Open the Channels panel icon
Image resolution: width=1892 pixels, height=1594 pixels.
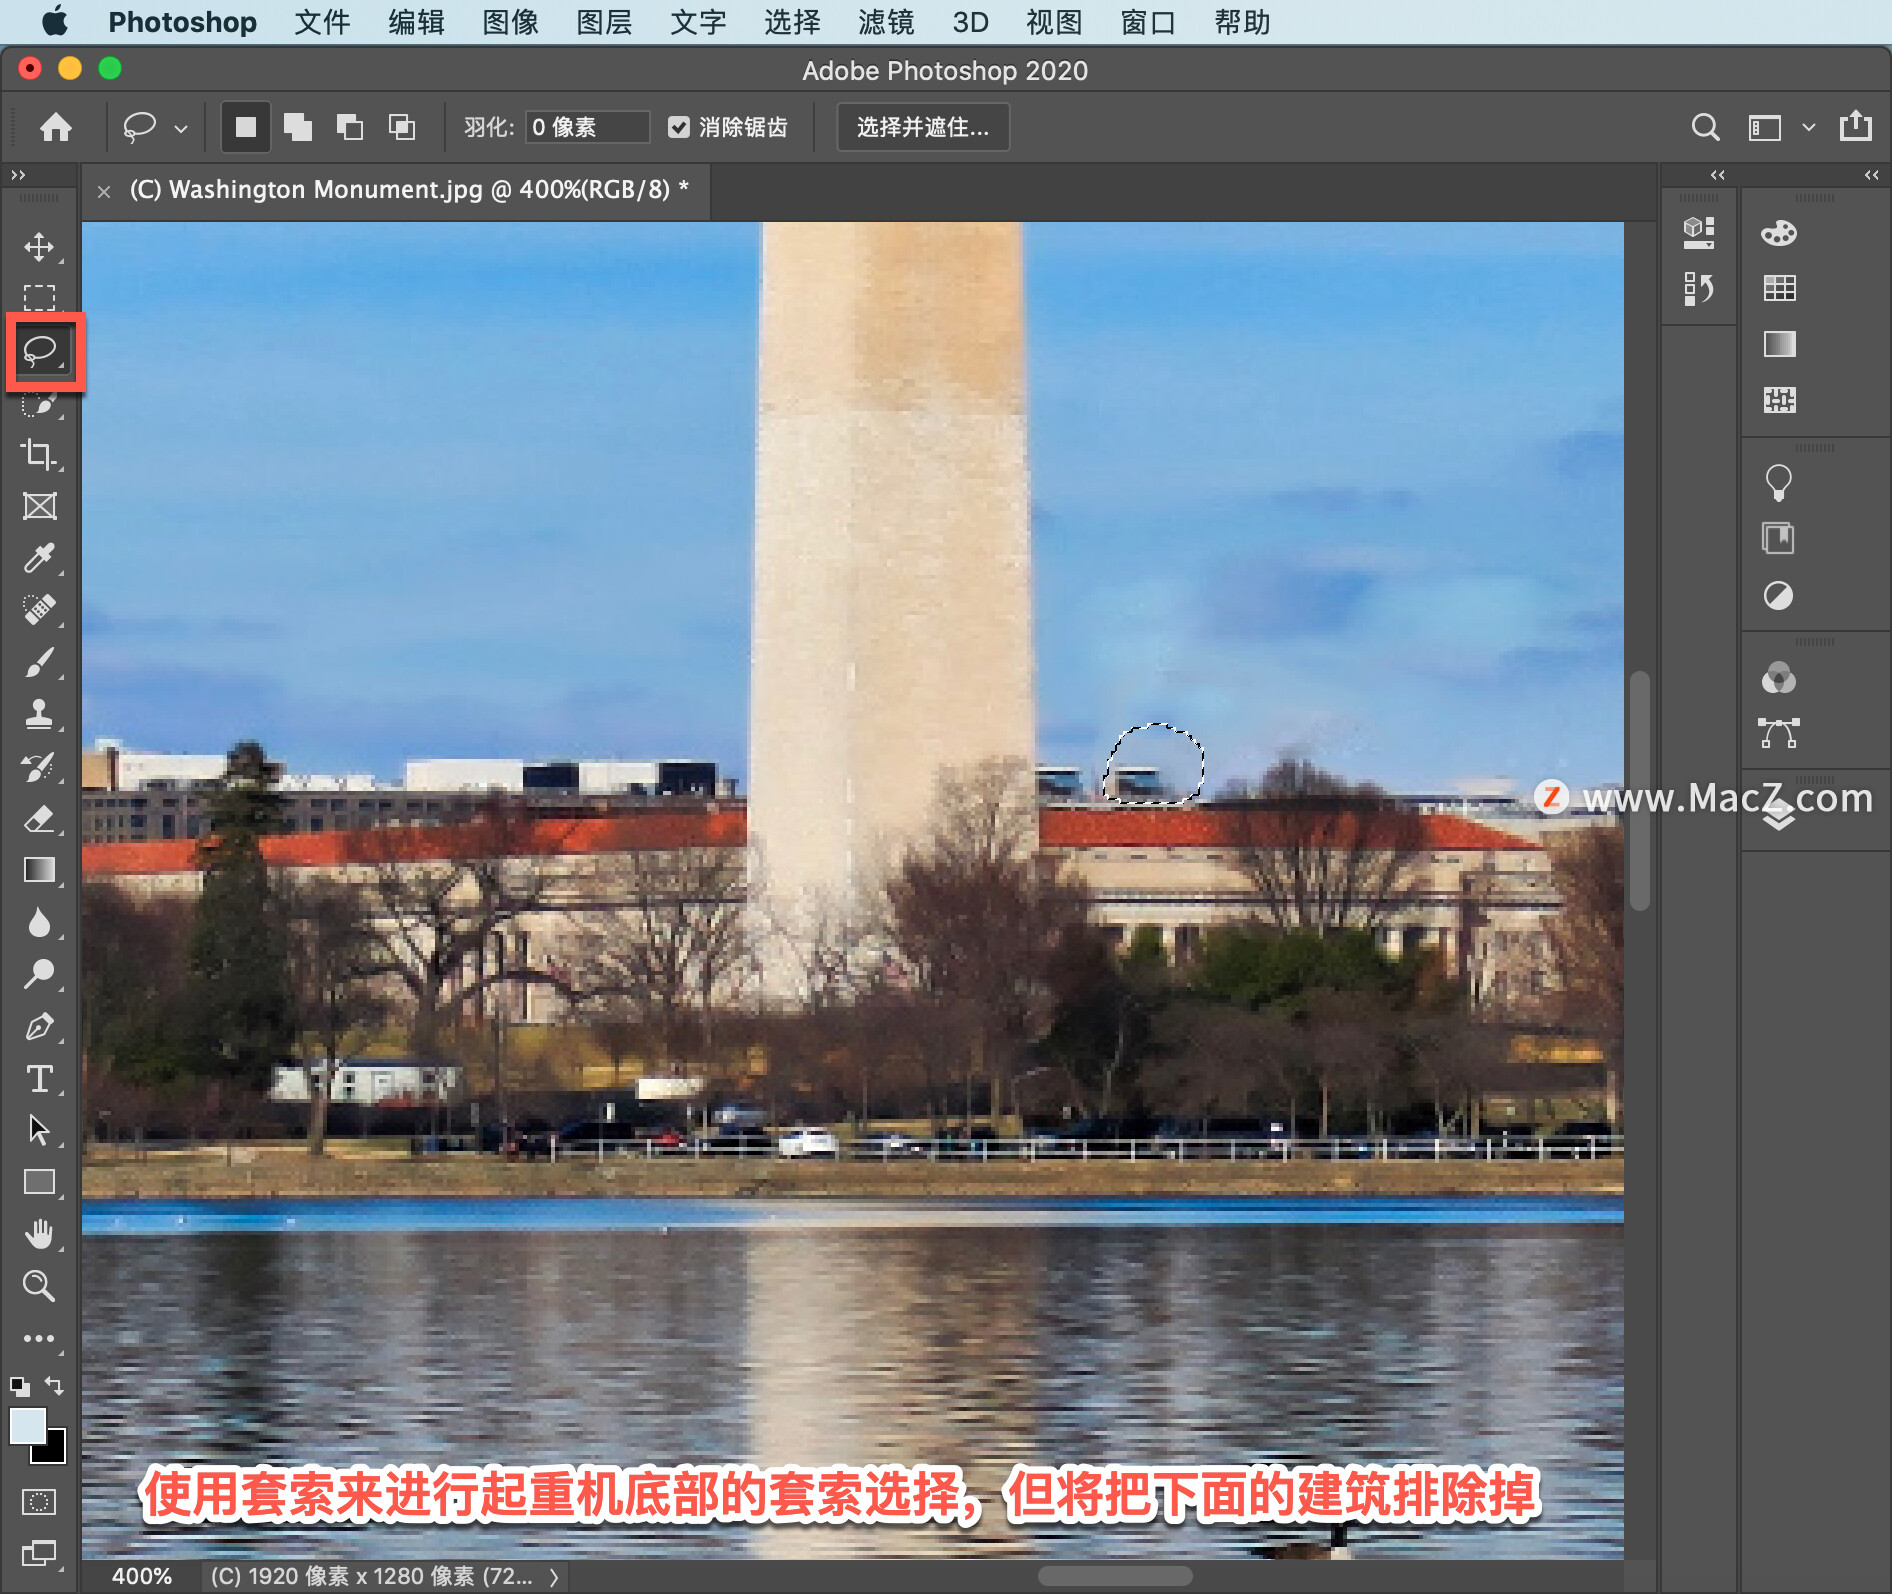point(1779,678)
